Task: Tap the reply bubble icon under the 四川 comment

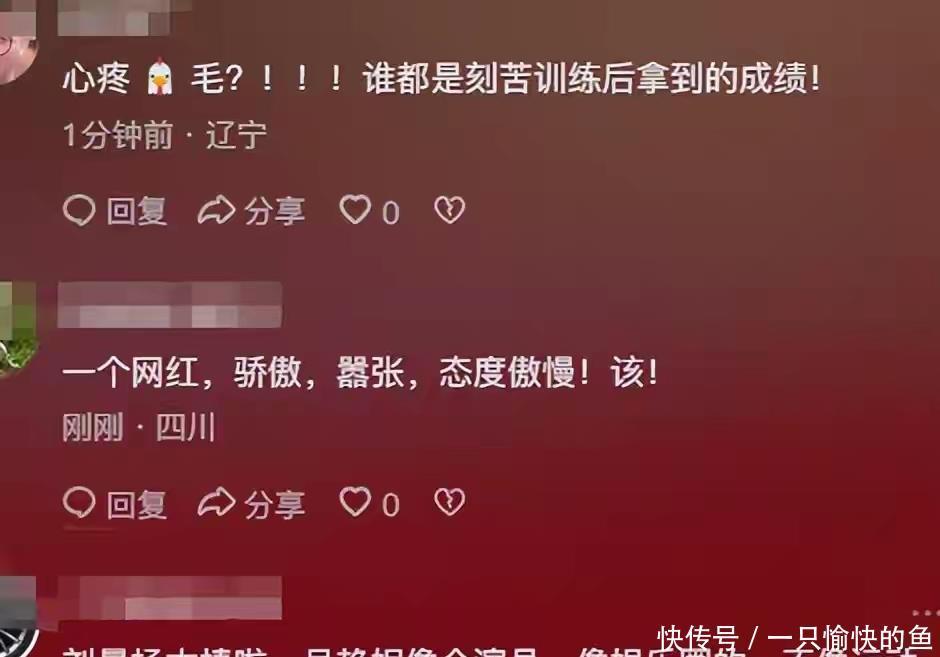Action: tap(79, 502)
